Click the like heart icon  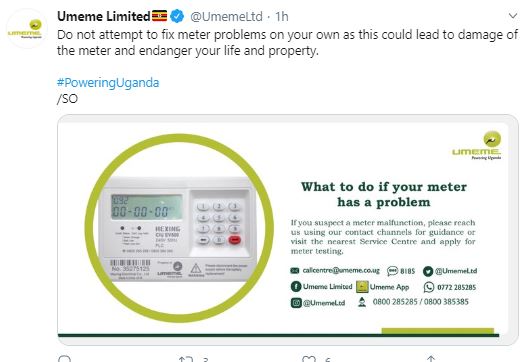[x=308, y=359]
